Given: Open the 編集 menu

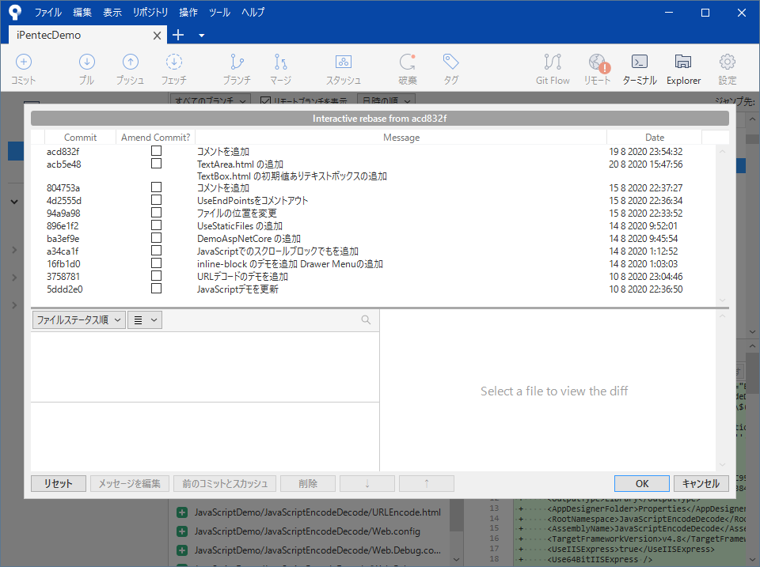Looking at the screenshot, I should click(x=82, y=12).
